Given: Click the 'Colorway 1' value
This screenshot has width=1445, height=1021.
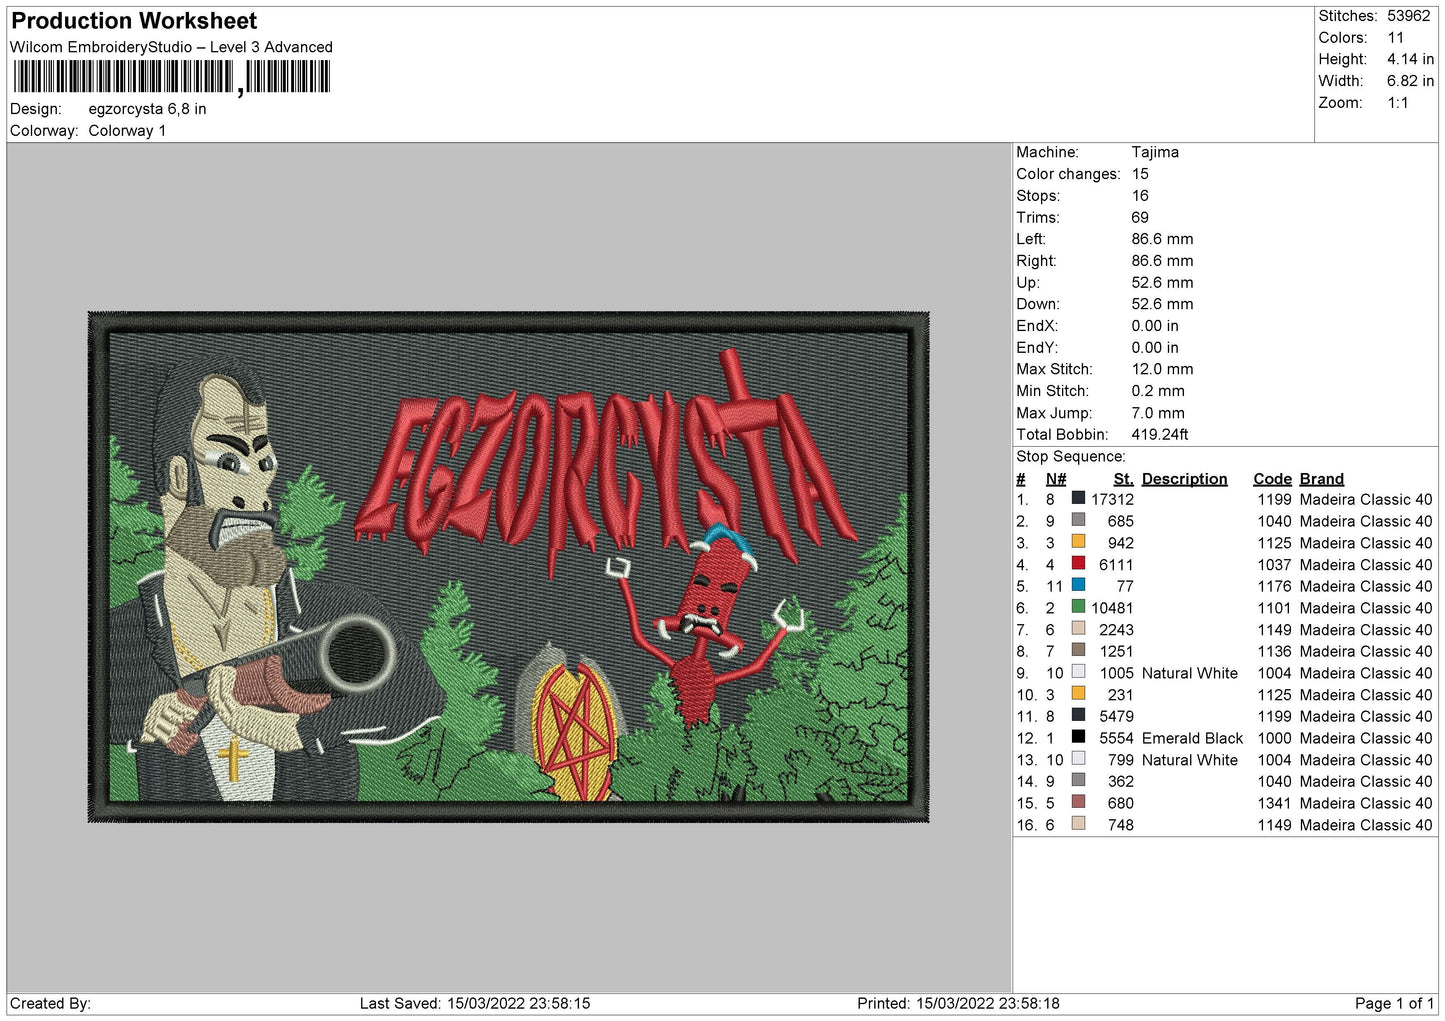Looking at the screenshot, I should (127, 131).
